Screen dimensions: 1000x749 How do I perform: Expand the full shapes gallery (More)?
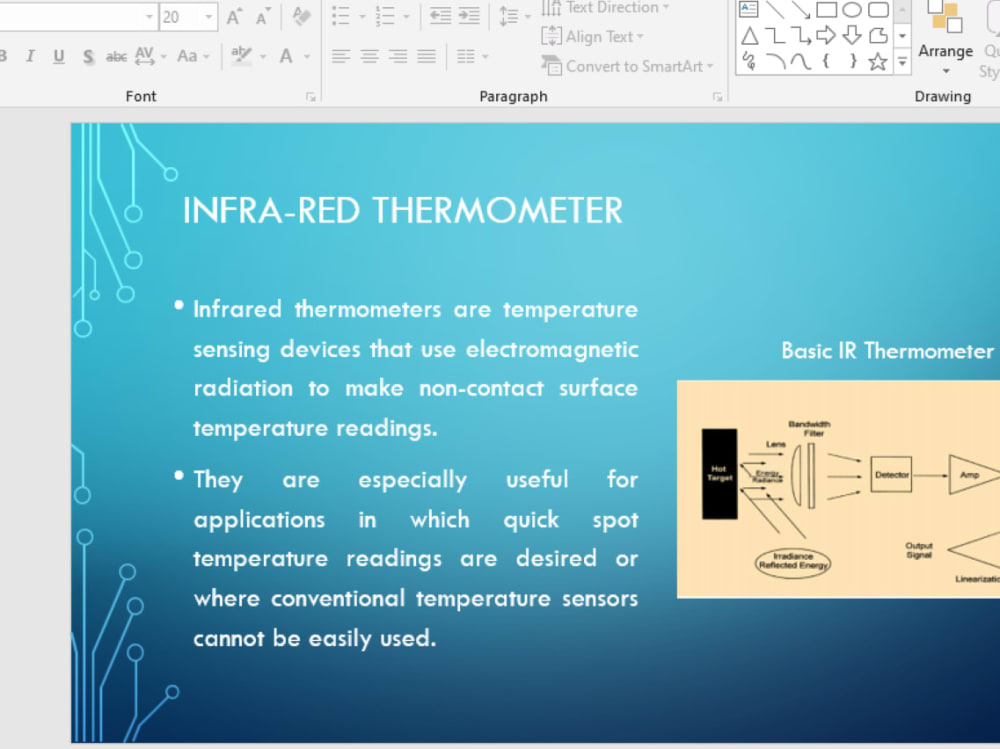tap(902, 62)
